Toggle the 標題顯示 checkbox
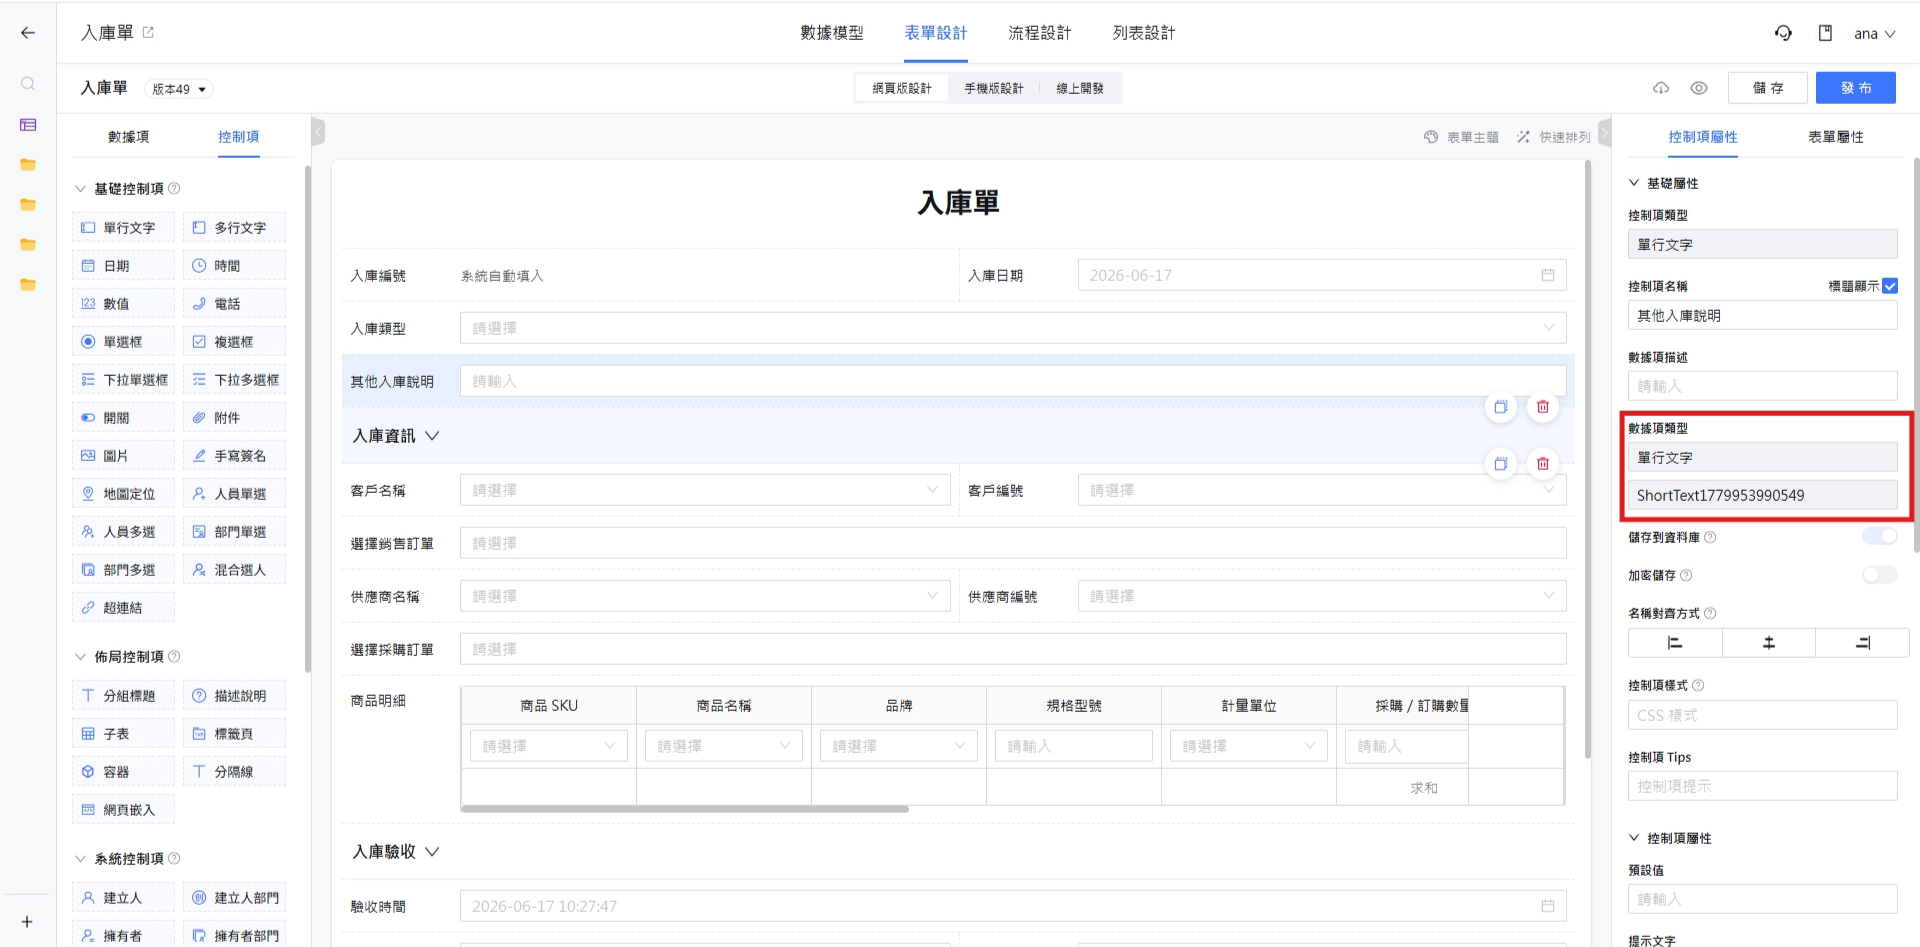The width and height of the screenshot is (1920, 947). tap(1889, 286)
